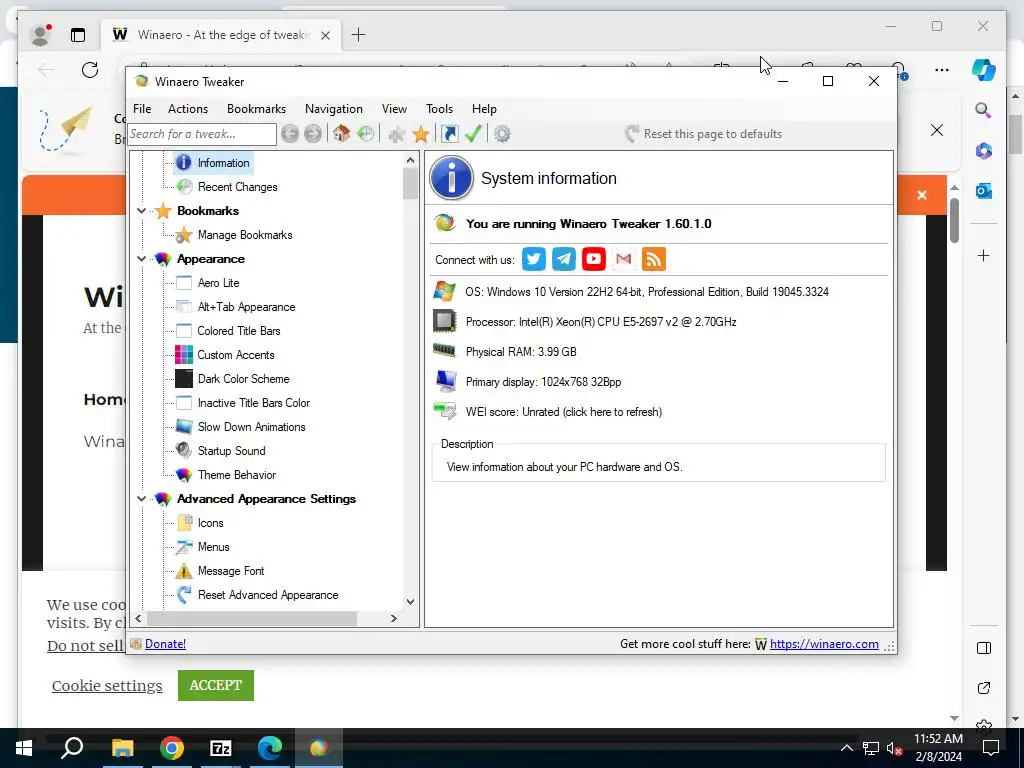Image resolution: width=1024 pixels, height=768 pixels.
Task: Select Reset Advanced Appearance tree item
Action: [x=268, y=595]
